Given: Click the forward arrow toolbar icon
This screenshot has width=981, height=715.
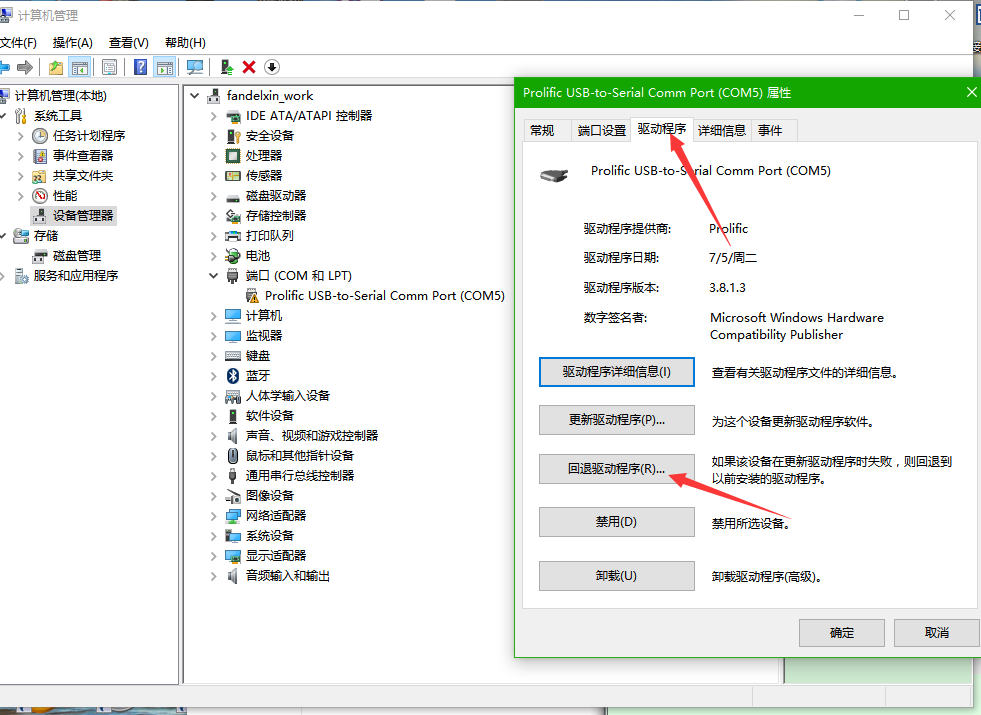Looking at the screenshot, I should click(x=25, y=67).
